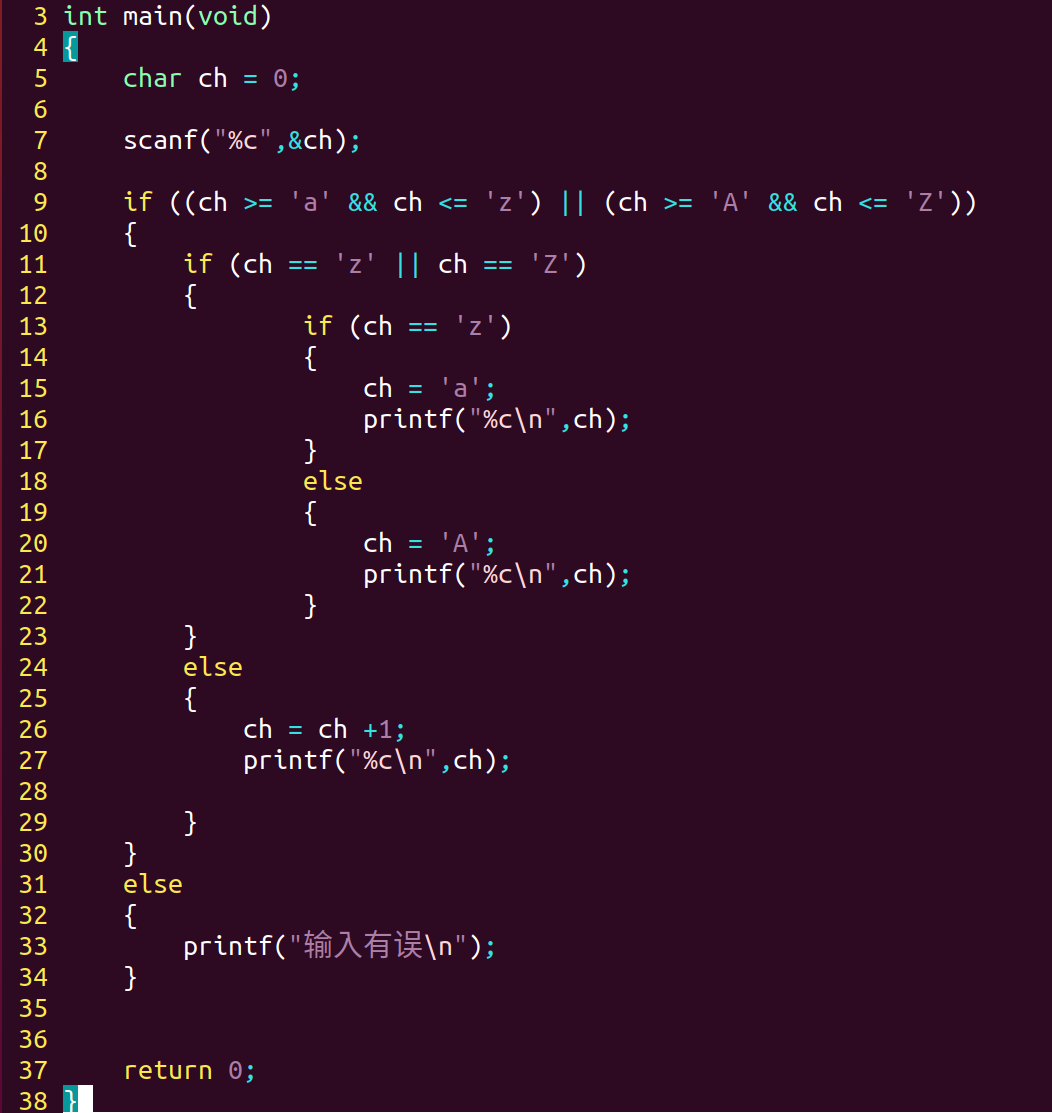Click the 'if (ch == 'z')' line 13
Screen dimensions: 1052x1113
pos(407,327)
